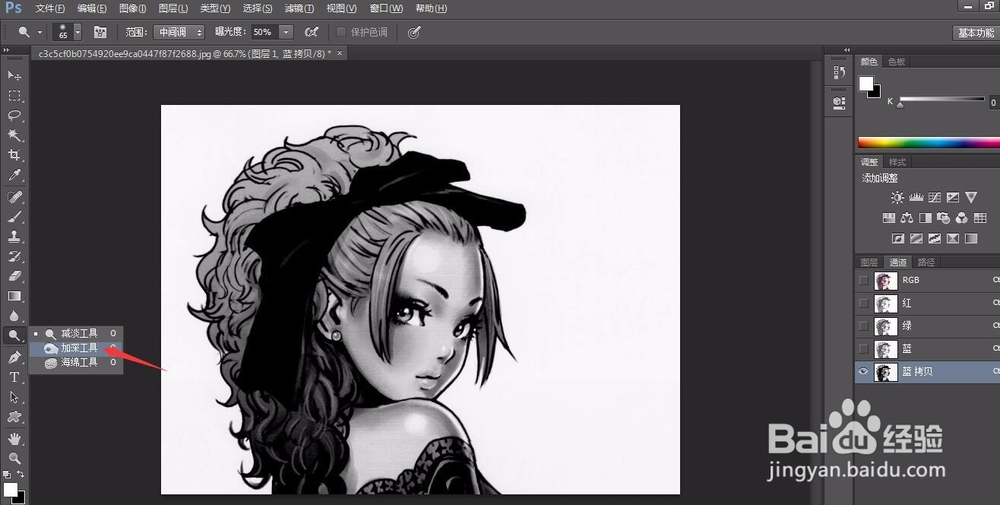
Task: Close the document tab
Action: click(340, 54)
